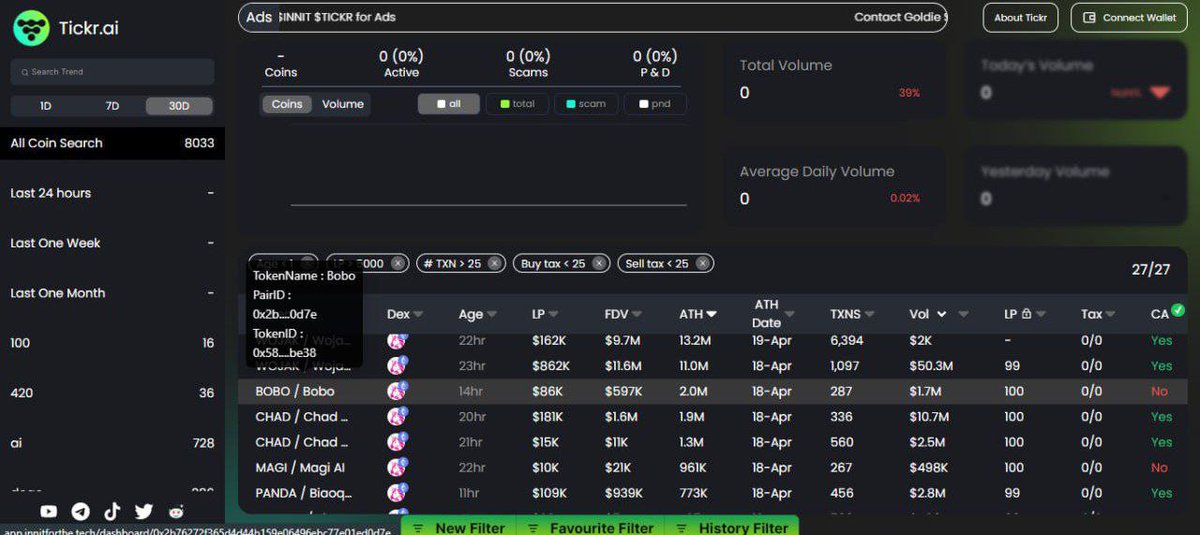Select the 7D time range
The width and height of the screenshot is (1200, 535).
click(x=112, y=106)
